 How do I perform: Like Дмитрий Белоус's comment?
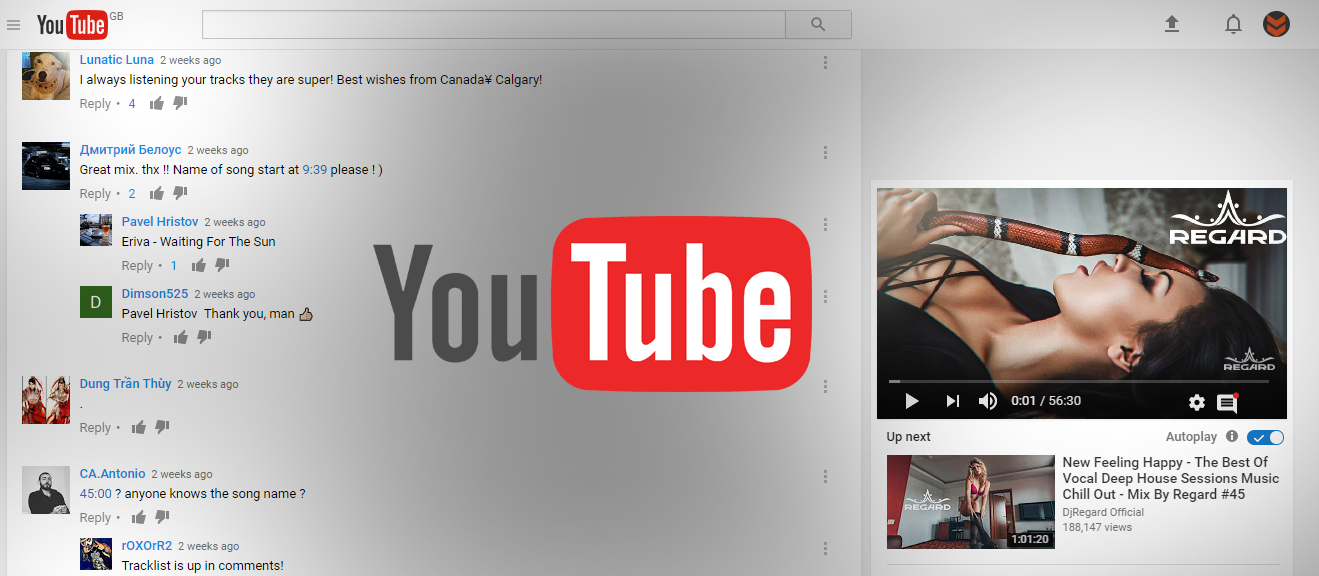coord(157,193)
